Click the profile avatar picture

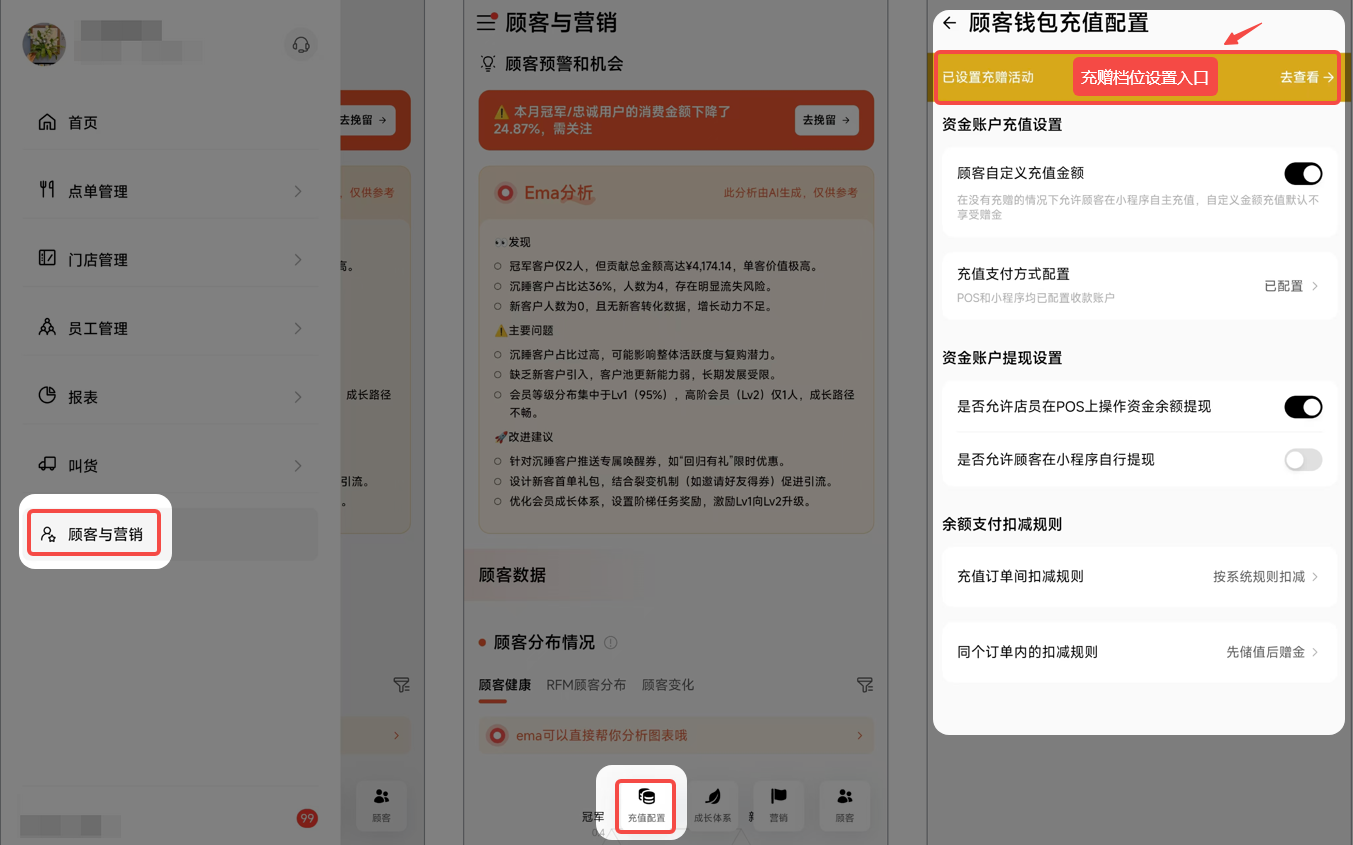44,45
